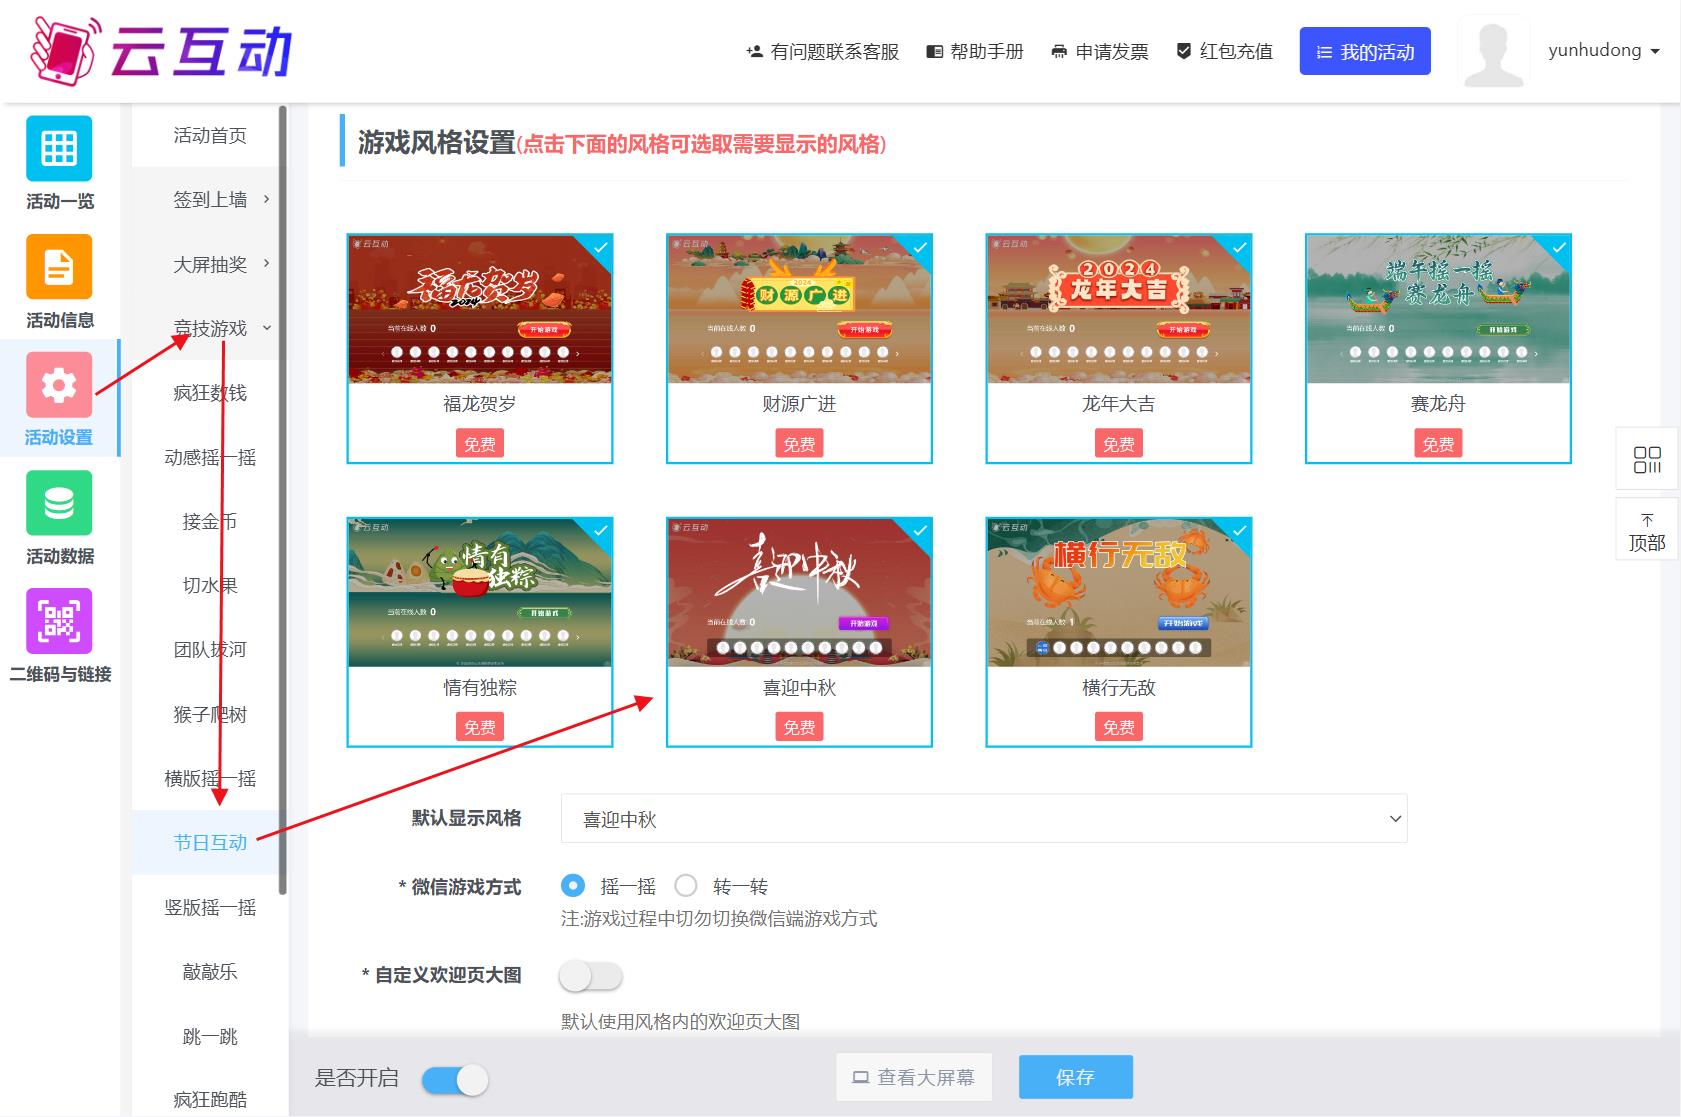Toggle the checkmark on 情有独粽 card
This screenshot has height=1117, width=1681.
(600, 530)
